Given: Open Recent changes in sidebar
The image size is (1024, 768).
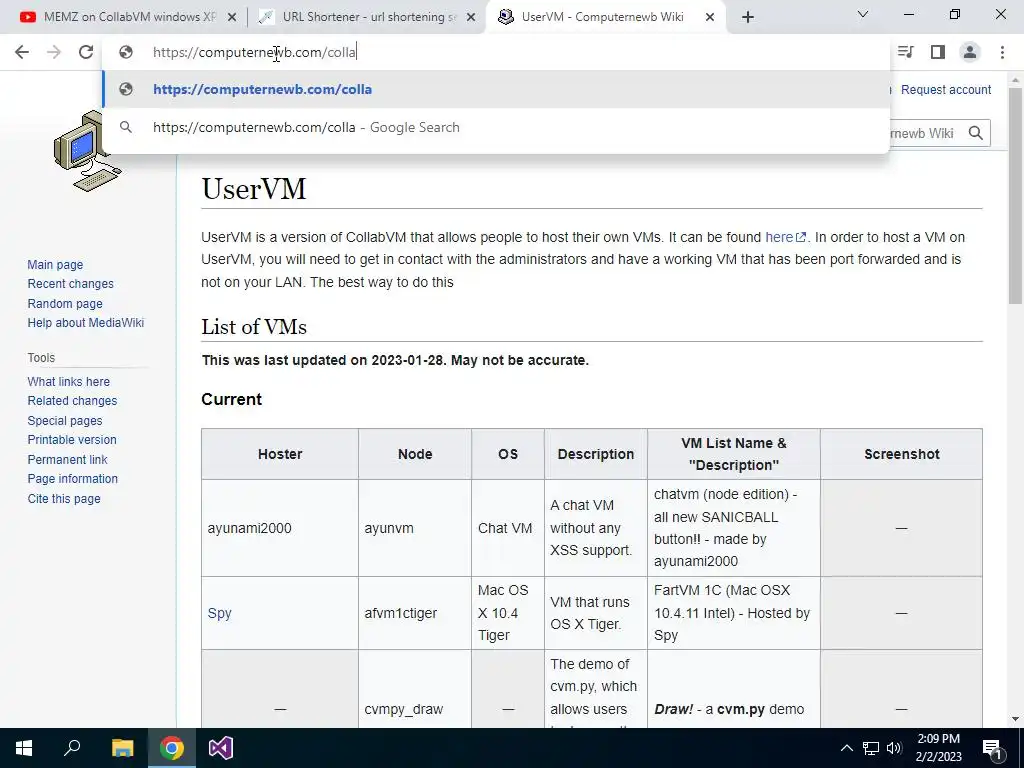Looking at the screenshot, I should click(x=71, y=283).
